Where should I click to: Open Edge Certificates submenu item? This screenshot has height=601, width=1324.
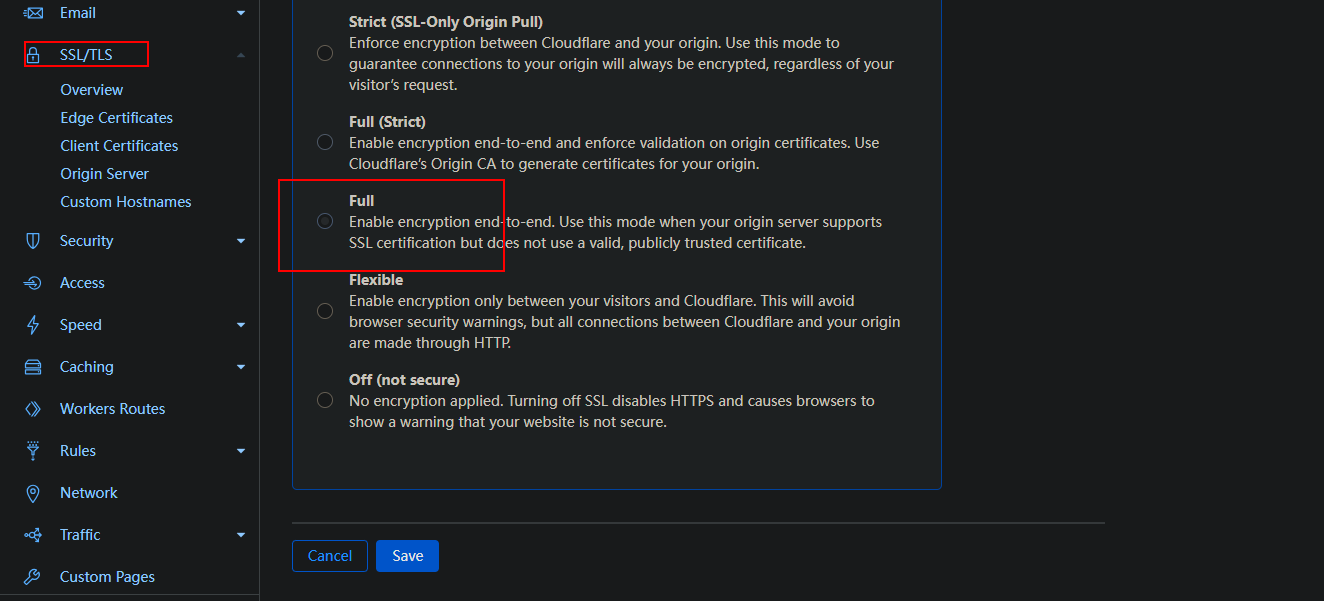(x=116, y=118)
